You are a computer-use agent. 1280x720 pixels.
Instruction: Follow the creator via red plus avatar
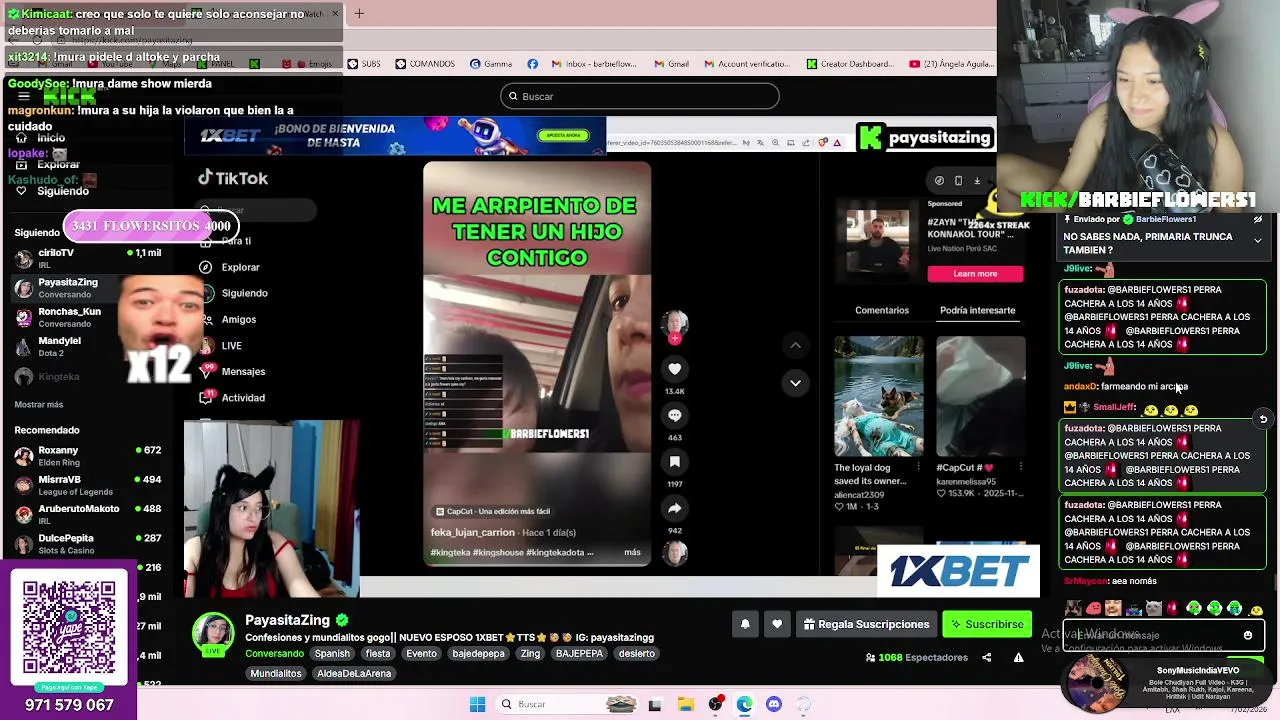(x=675, y=339)
